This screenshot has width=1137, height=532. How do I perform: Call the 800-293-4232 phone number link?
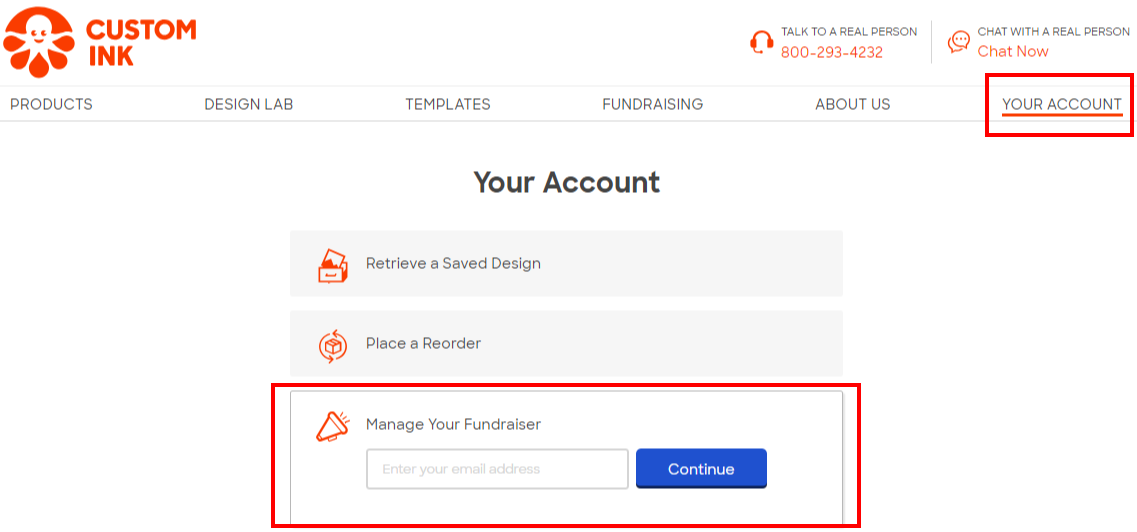[x=831, y=52]
